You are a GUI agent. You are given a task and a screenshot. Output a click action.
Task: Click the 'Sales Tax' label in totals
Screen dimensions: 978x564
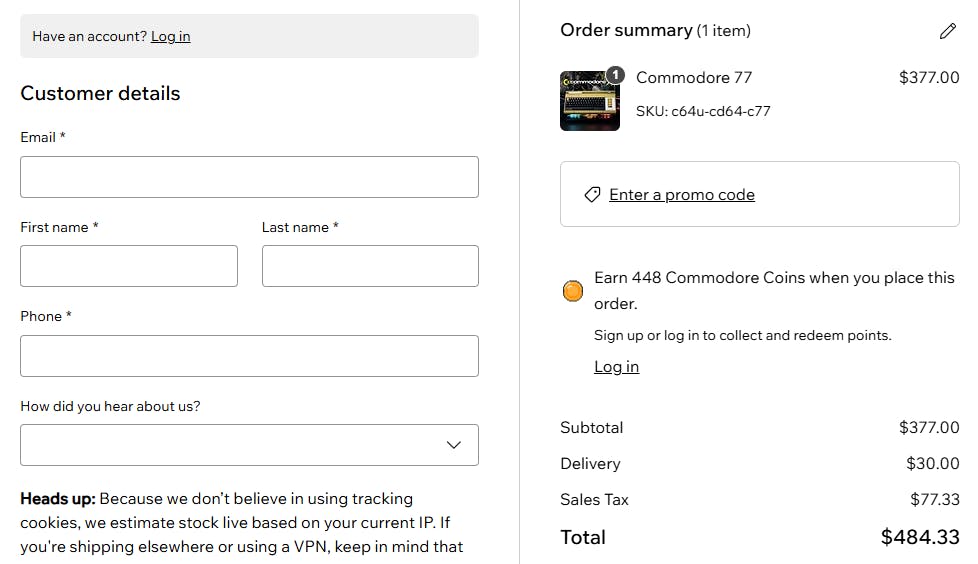tap(594, 500)
